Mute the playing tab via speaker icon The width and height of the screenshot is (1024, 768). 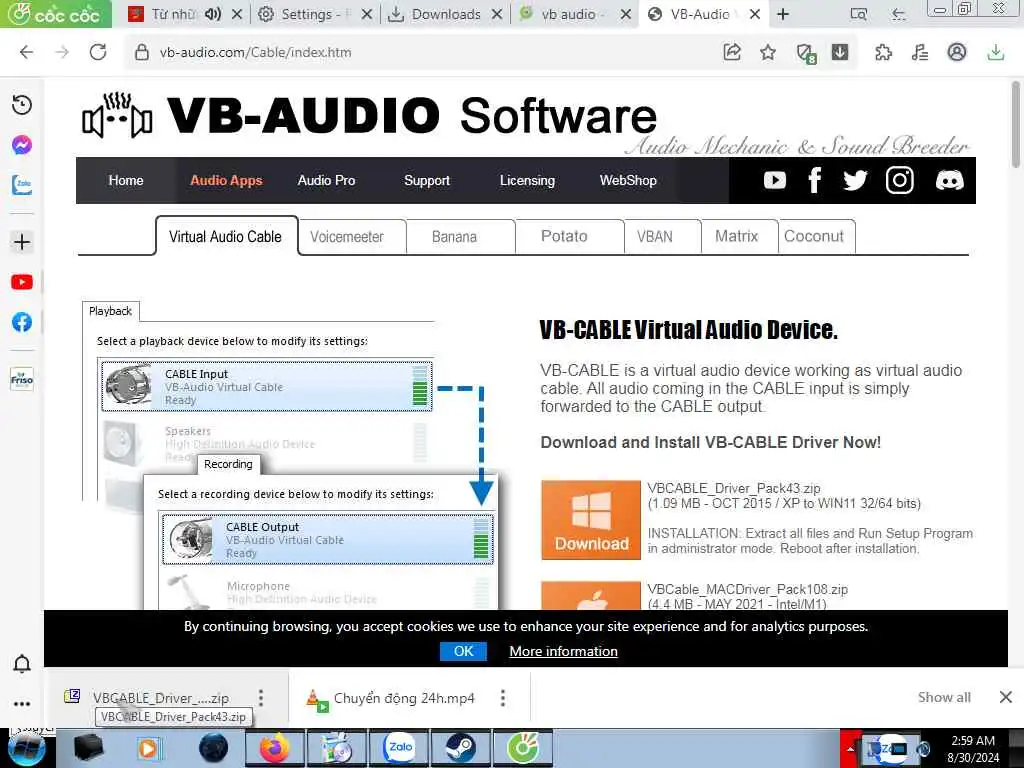[213, 14]
